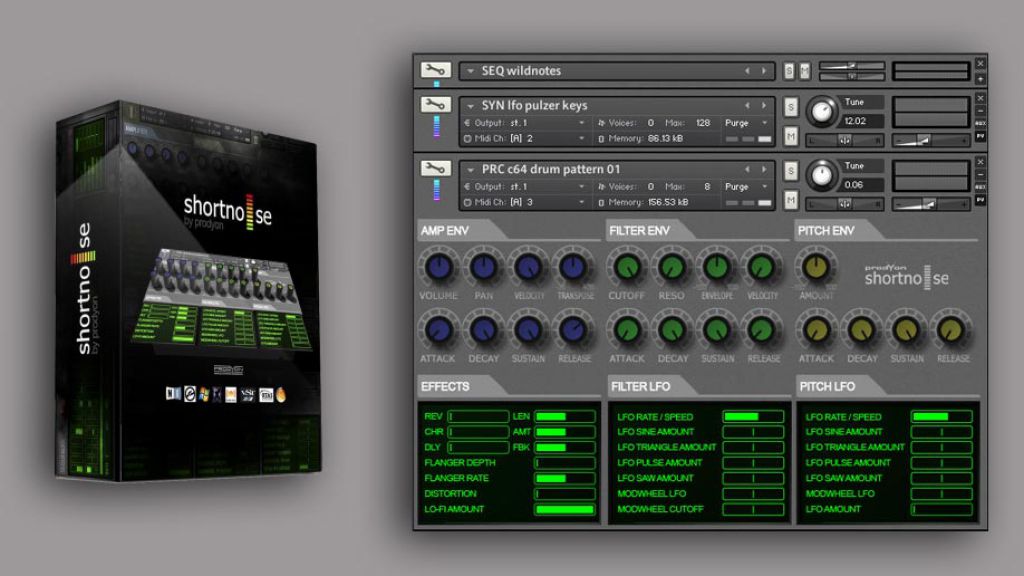1024x576 pixels.
Task: Select the PITCH LFO section header
Action: tap(827, 387)
